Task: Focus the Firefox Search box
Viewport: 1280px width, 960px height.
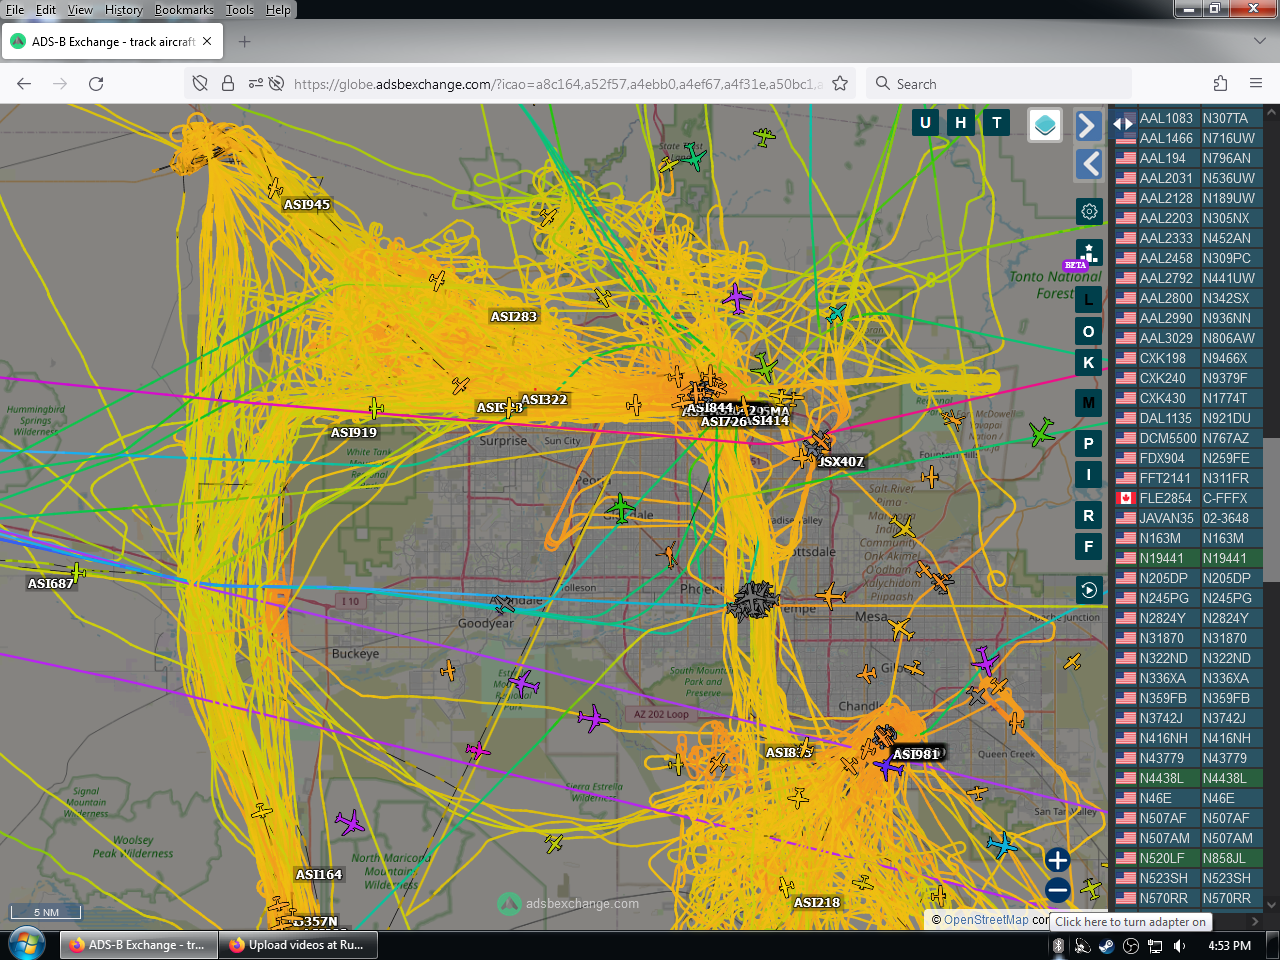Action: 1000,84
